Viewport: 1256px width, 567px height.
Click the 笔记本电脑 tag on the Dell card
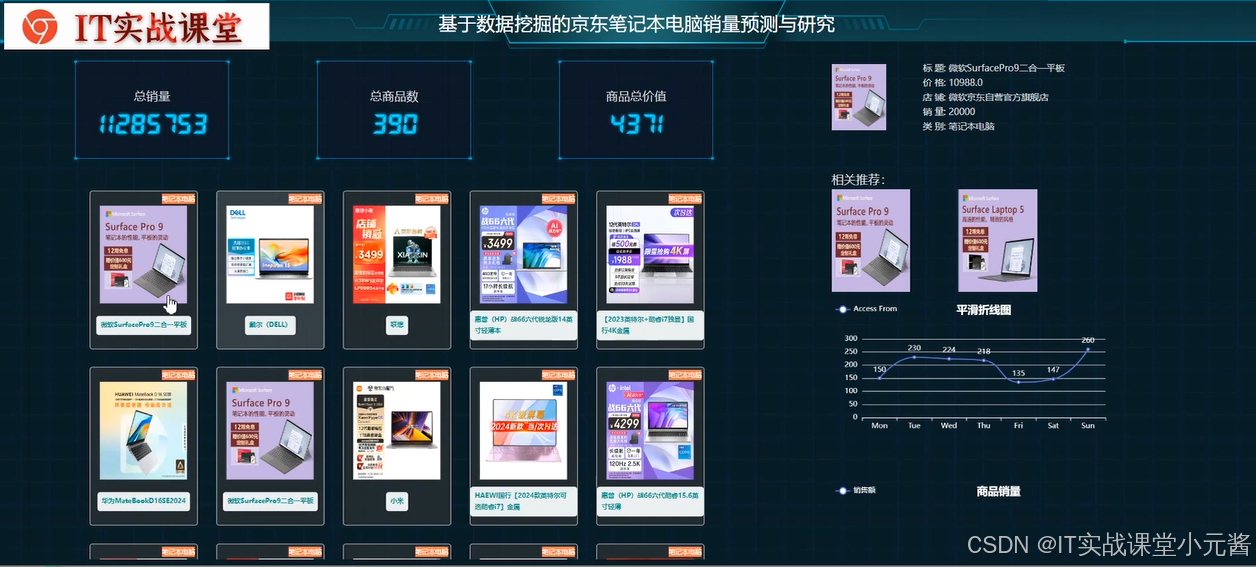pos(306,199)
